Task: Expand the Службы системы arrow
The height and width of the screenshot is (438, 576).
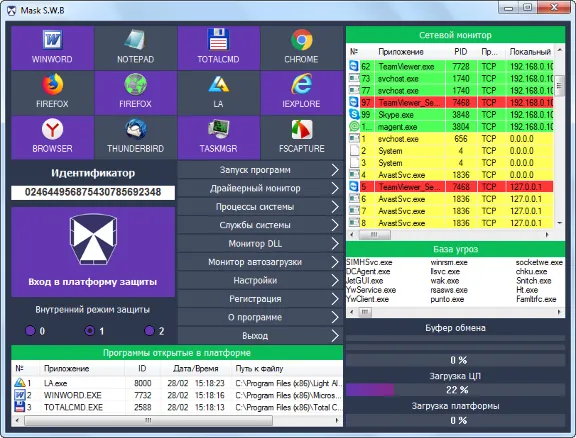Action: click(x=335, y=225)
